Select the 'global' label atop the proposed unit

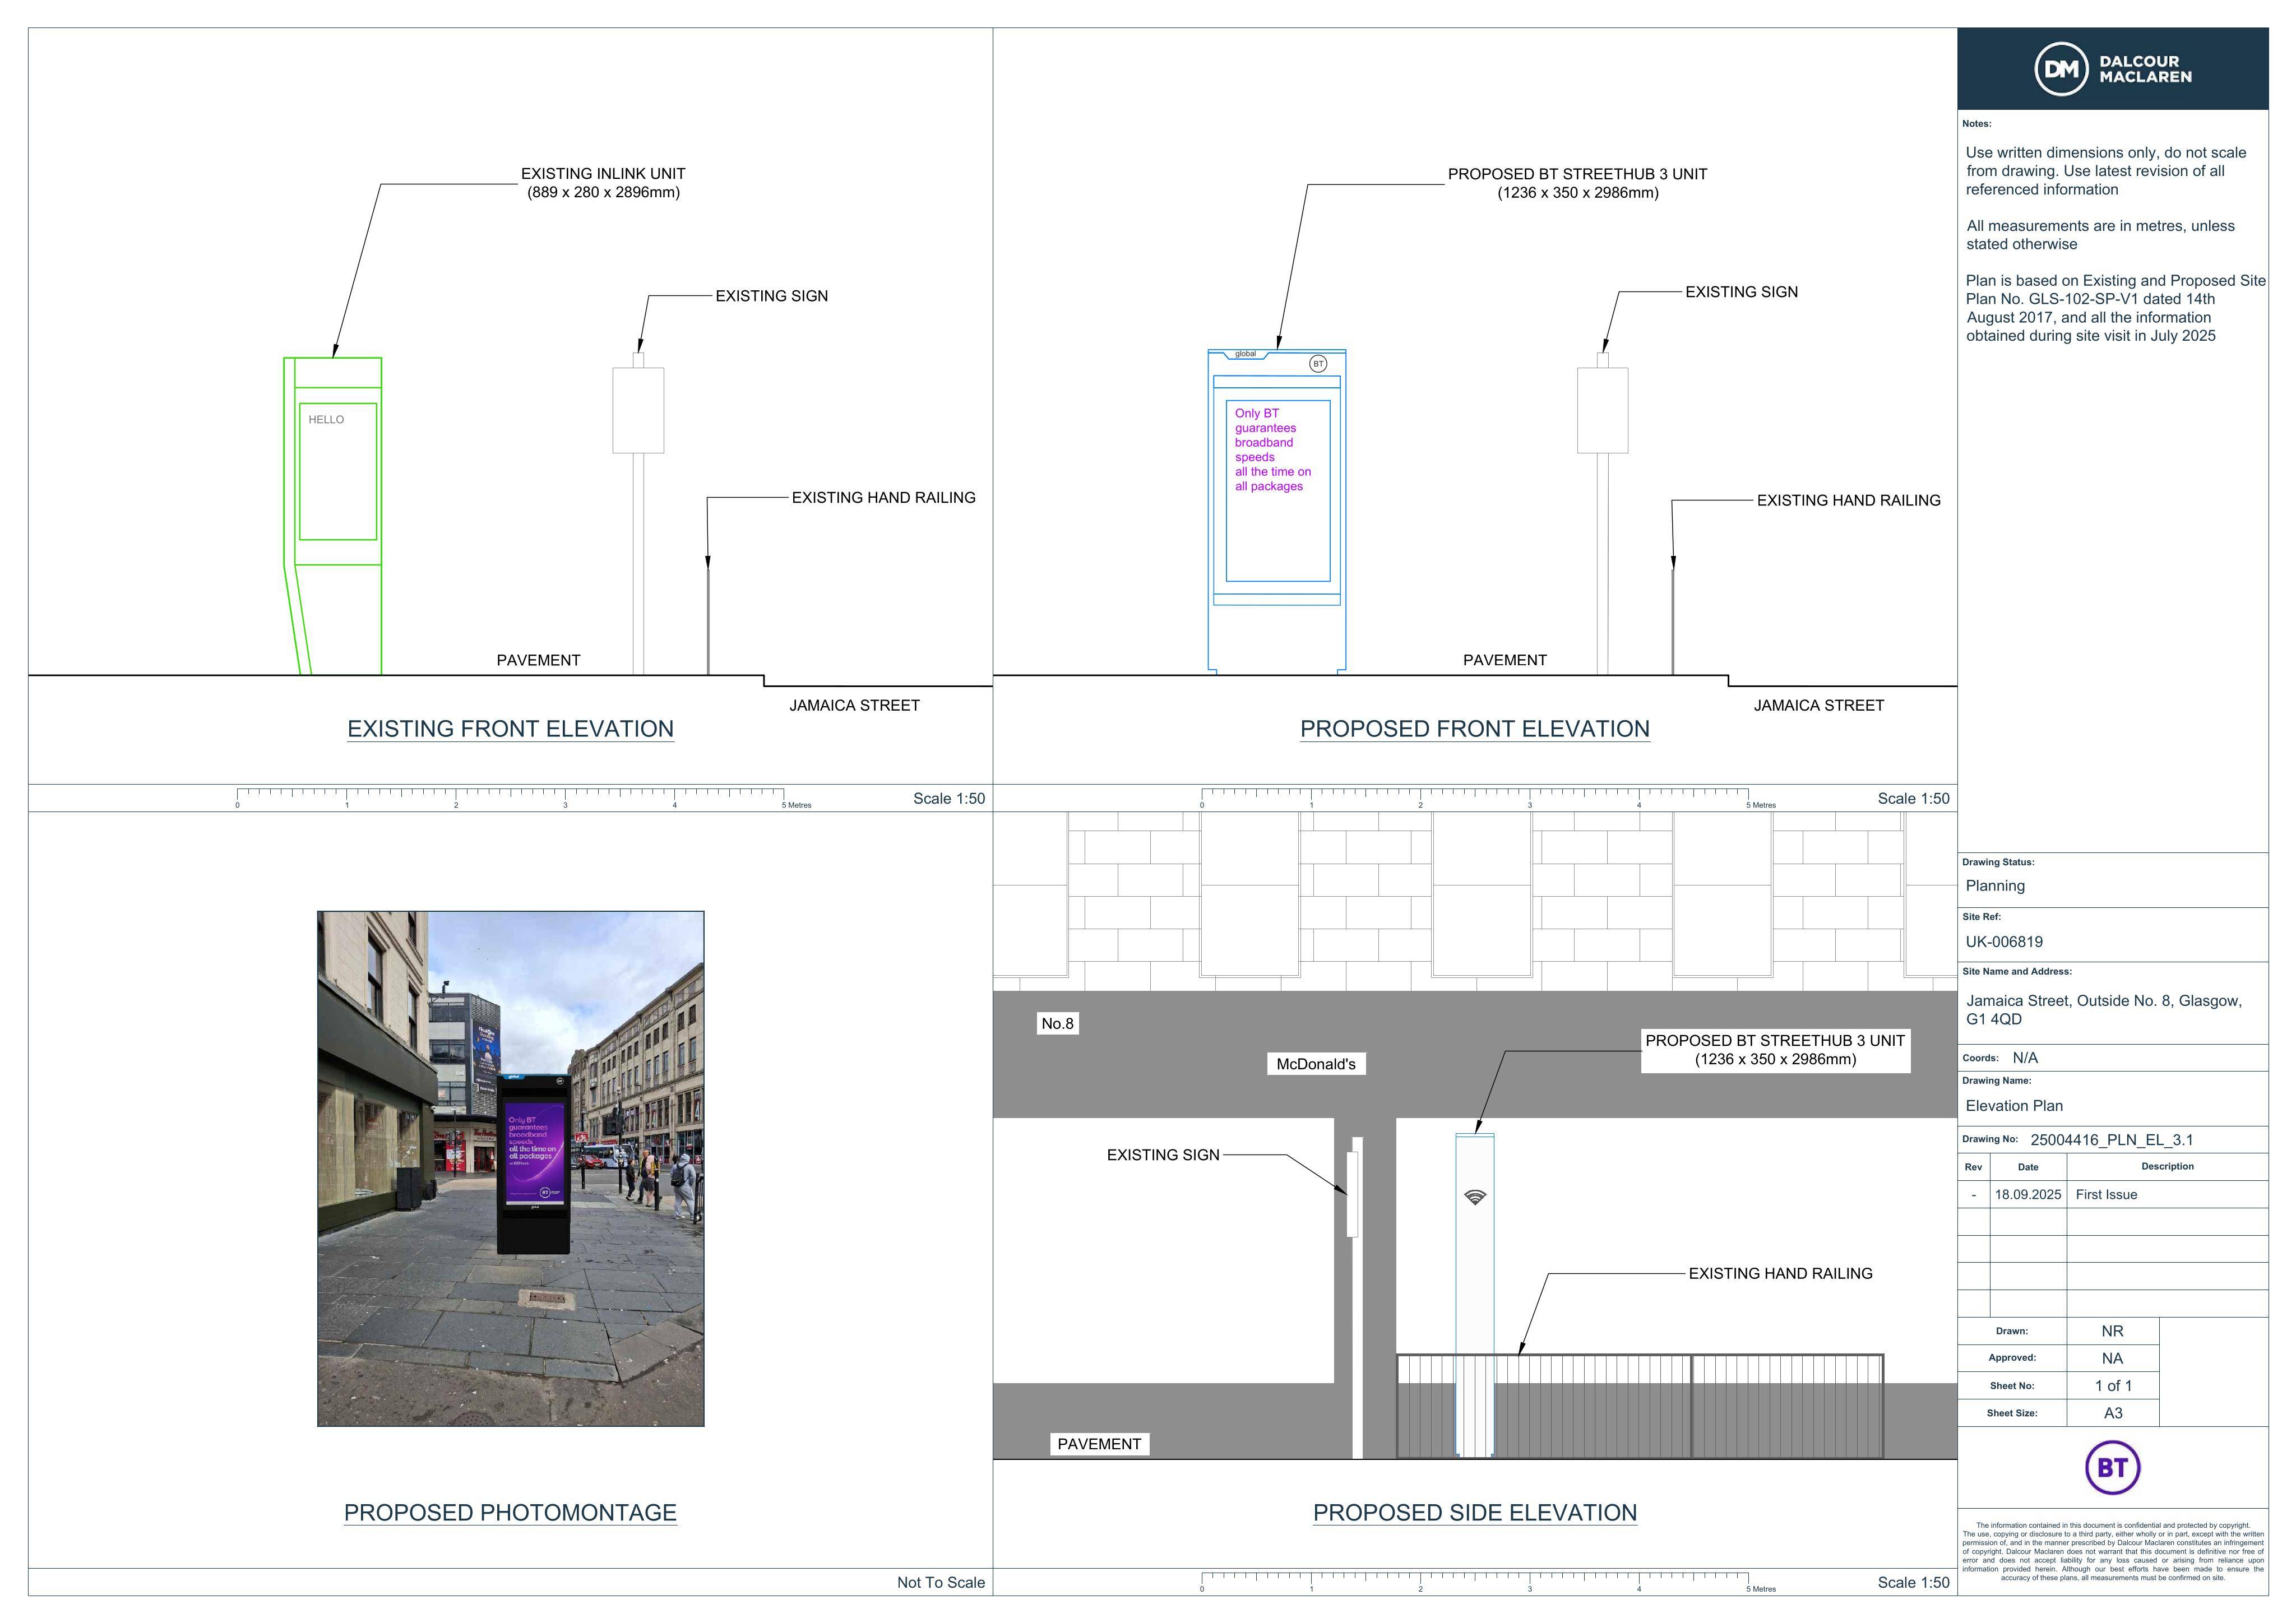coord(1245,354)
